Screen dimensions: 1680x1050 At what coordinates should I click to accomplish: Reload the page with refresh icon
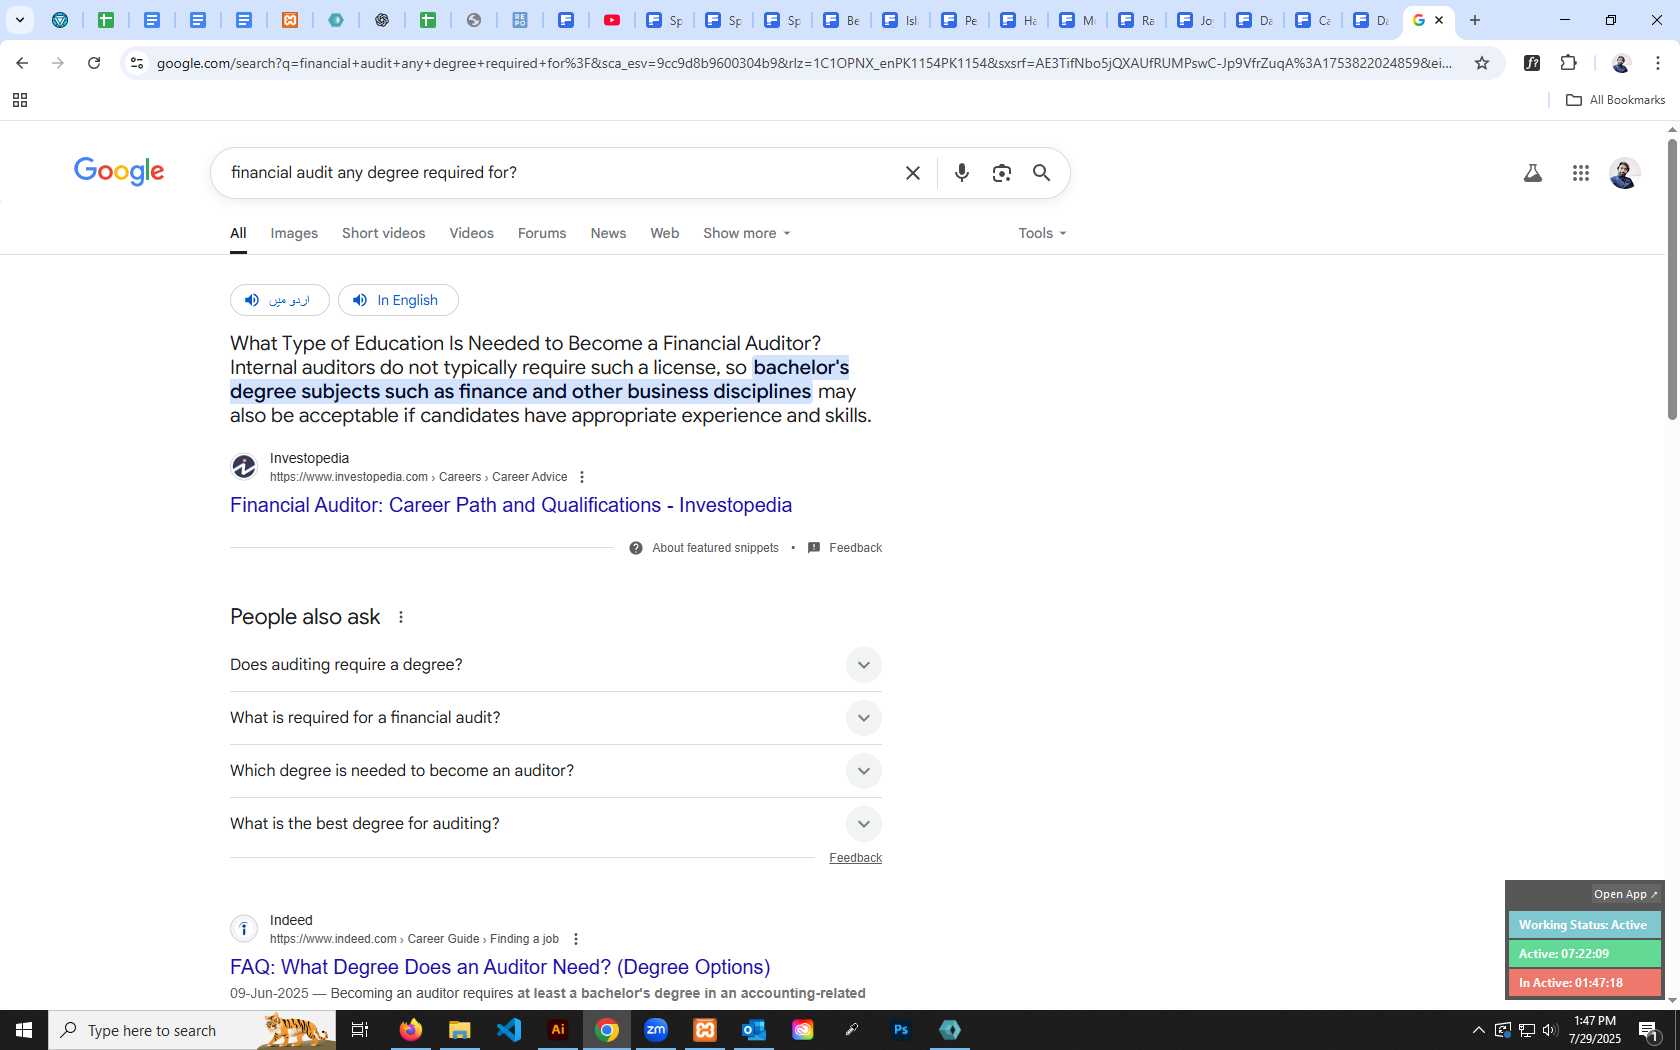coord(94,63)
